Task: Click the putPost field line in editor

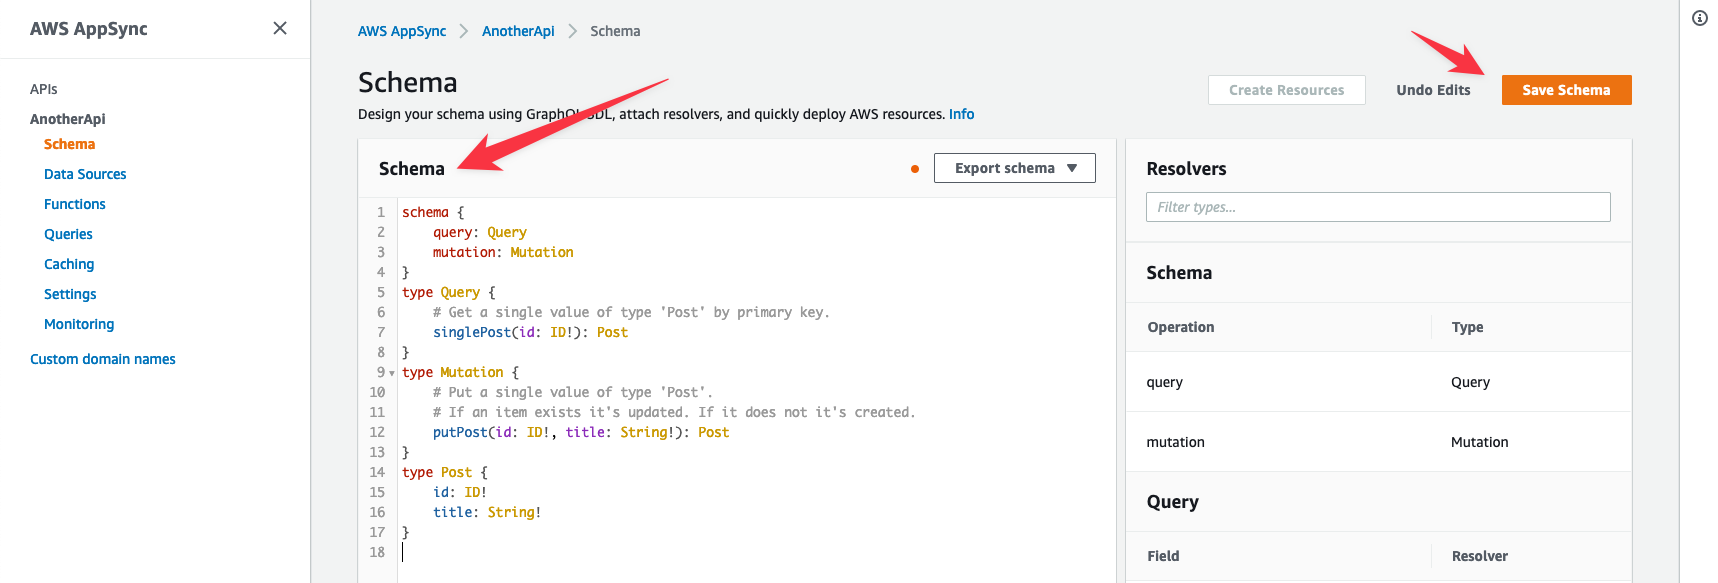Action: [581, 432]
